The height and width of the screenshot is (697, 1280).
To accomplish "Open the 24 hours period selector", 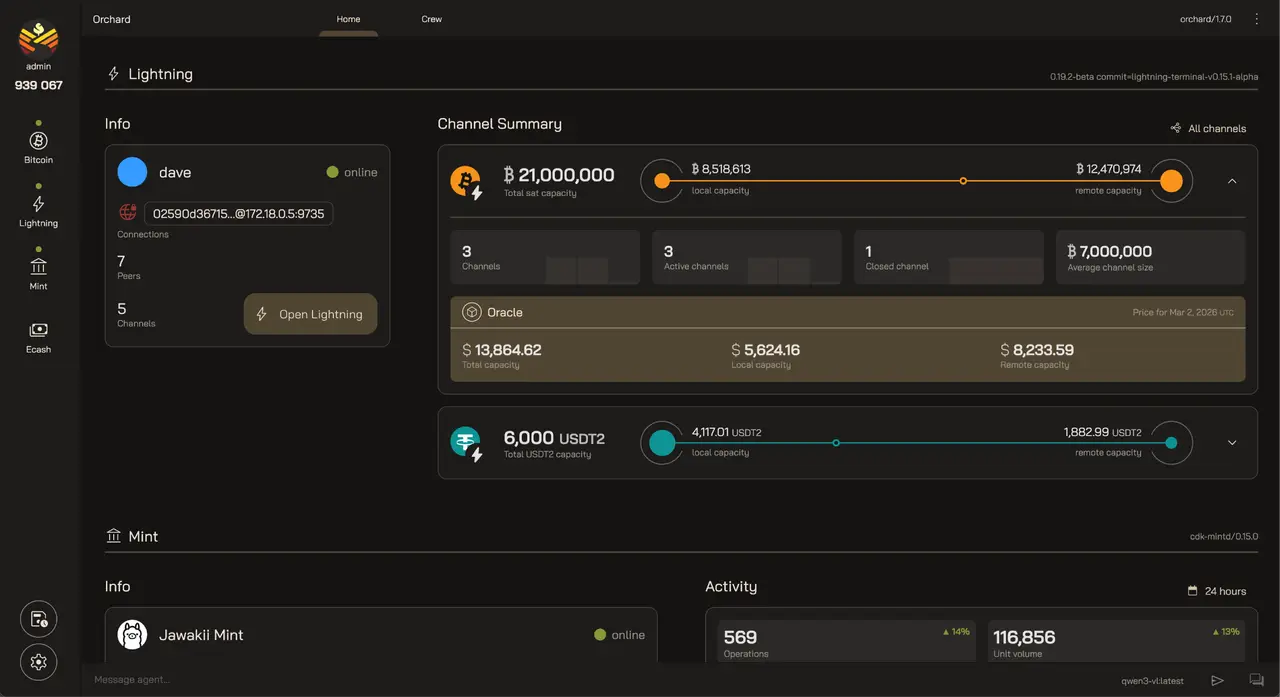I will [x=1217, y=591].
